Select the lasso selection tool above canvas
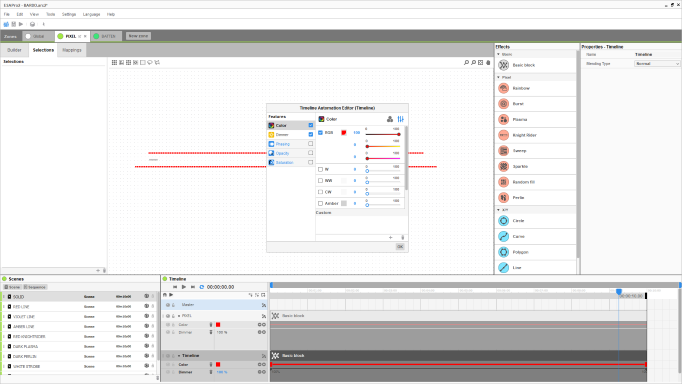Viewport: 682px width, 384px height. tap(150, 63)
